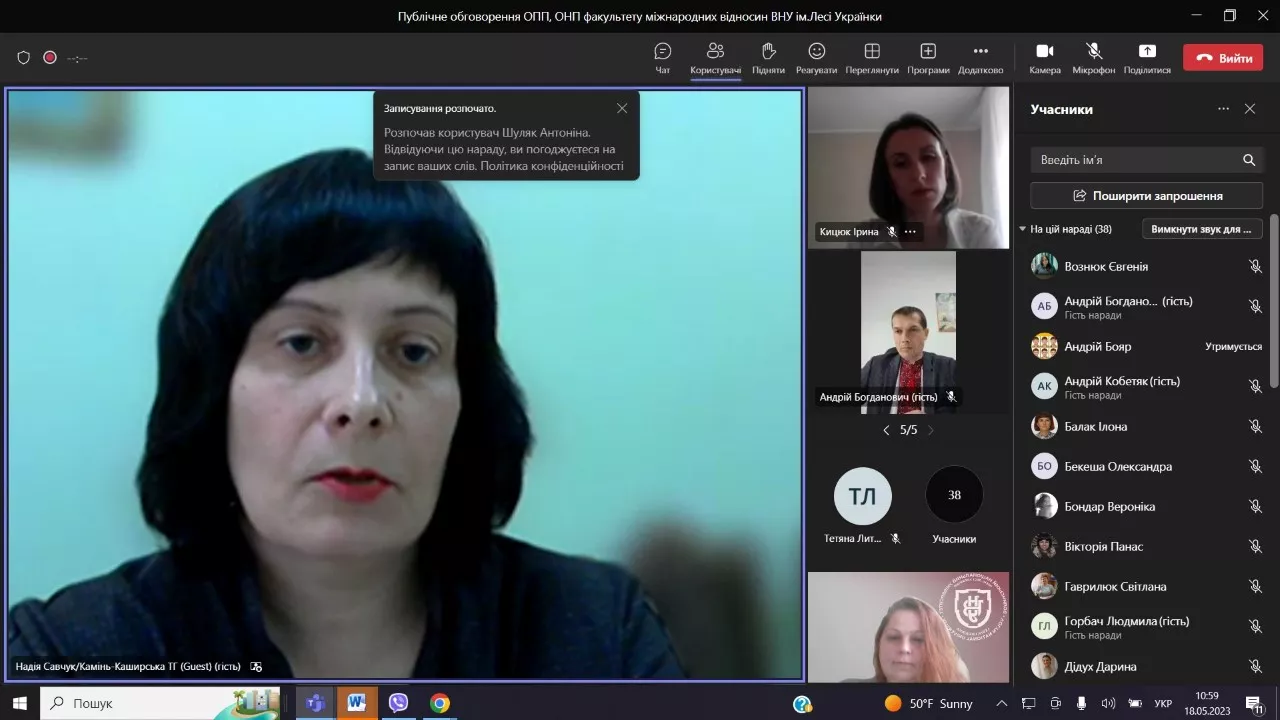Open Viber from the taskbar
The width and height of the screenshot is (1280, 720).
[x=398, y=703]
